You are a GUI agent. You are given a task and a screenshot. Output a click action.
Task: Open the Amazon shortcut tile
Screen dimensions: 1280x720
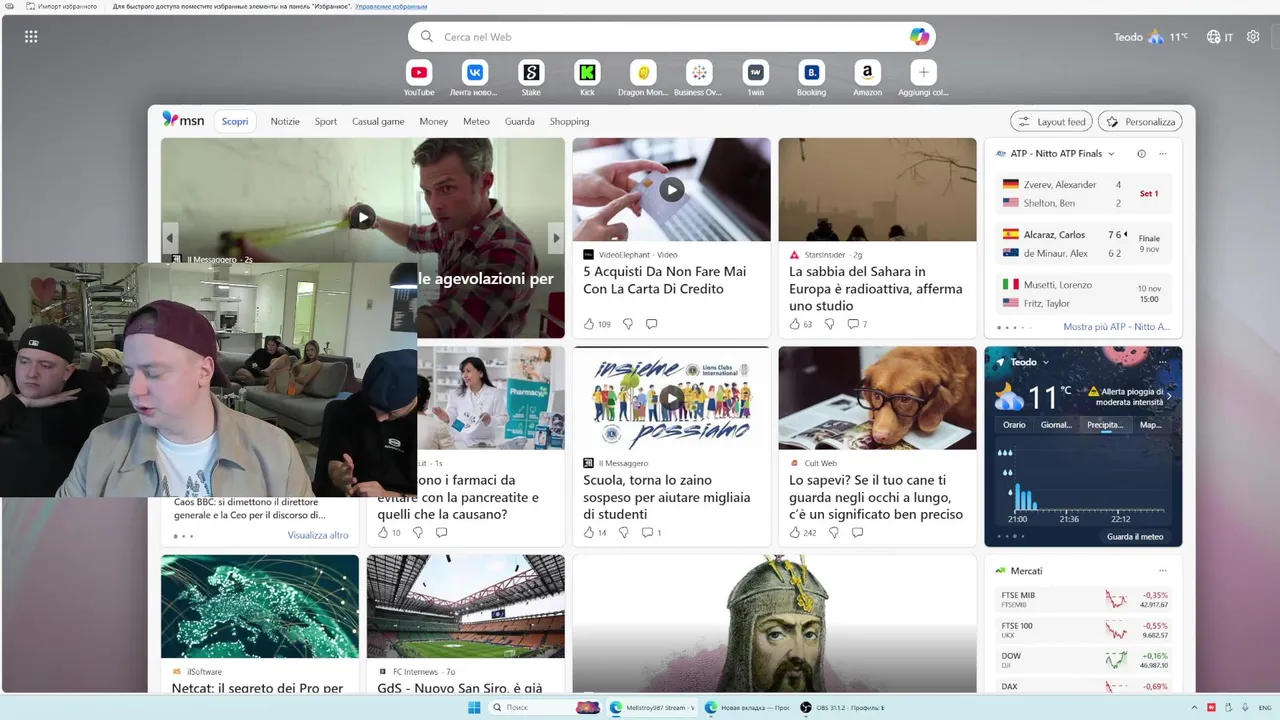867,72
